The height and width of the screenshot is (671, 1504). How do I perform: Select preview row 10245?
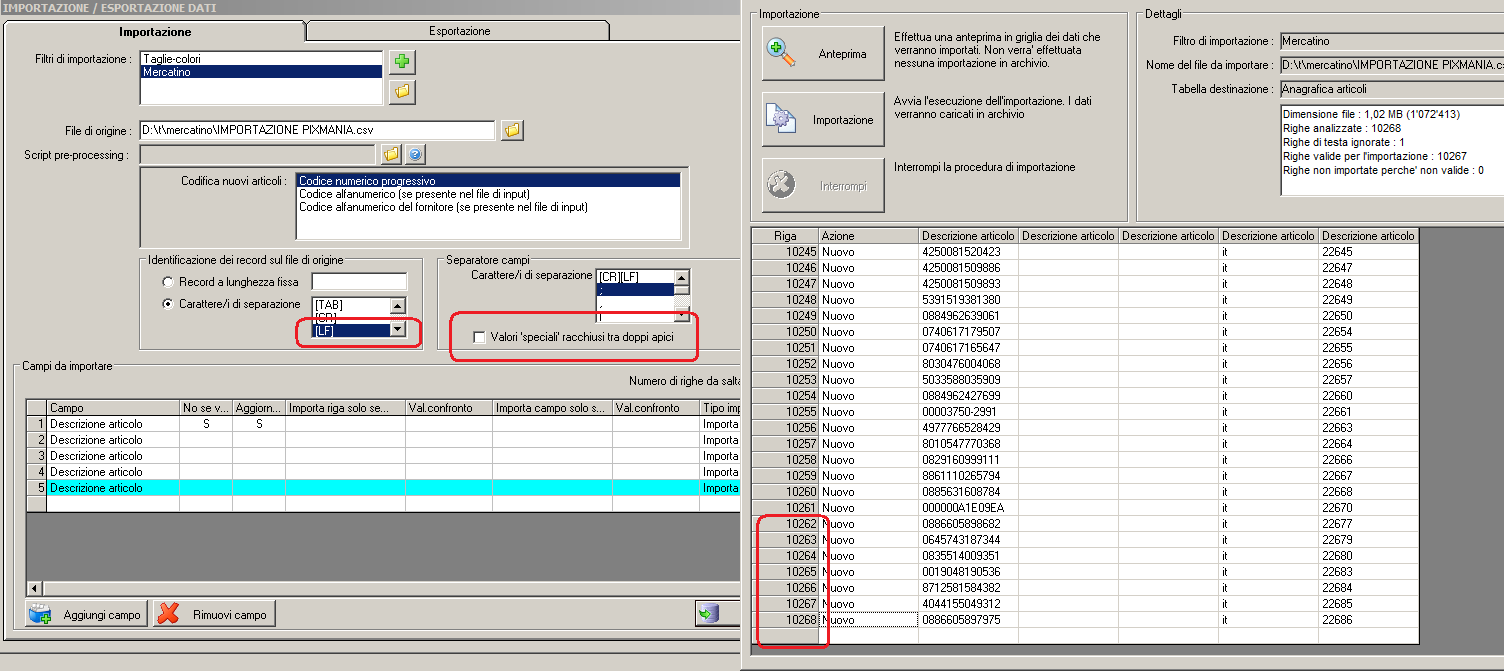coord(785,252)
